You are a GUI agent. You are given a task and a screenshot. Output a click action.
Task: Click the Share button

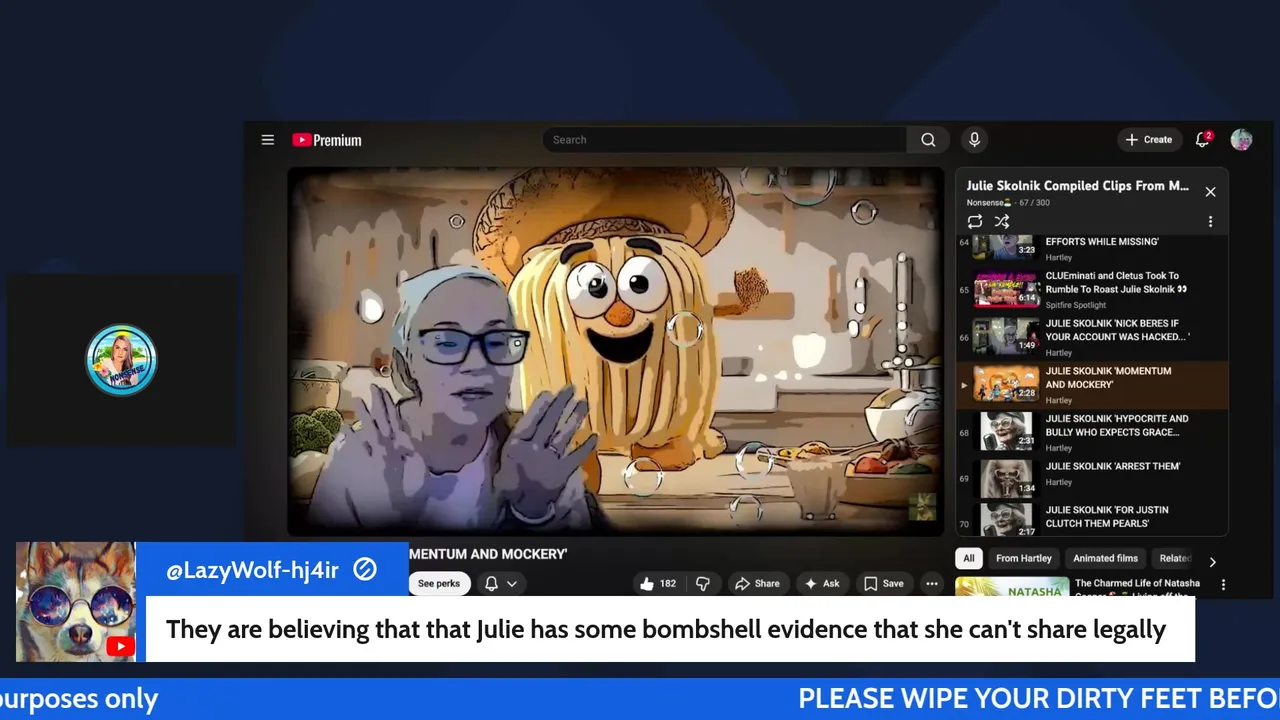[757, 583]
